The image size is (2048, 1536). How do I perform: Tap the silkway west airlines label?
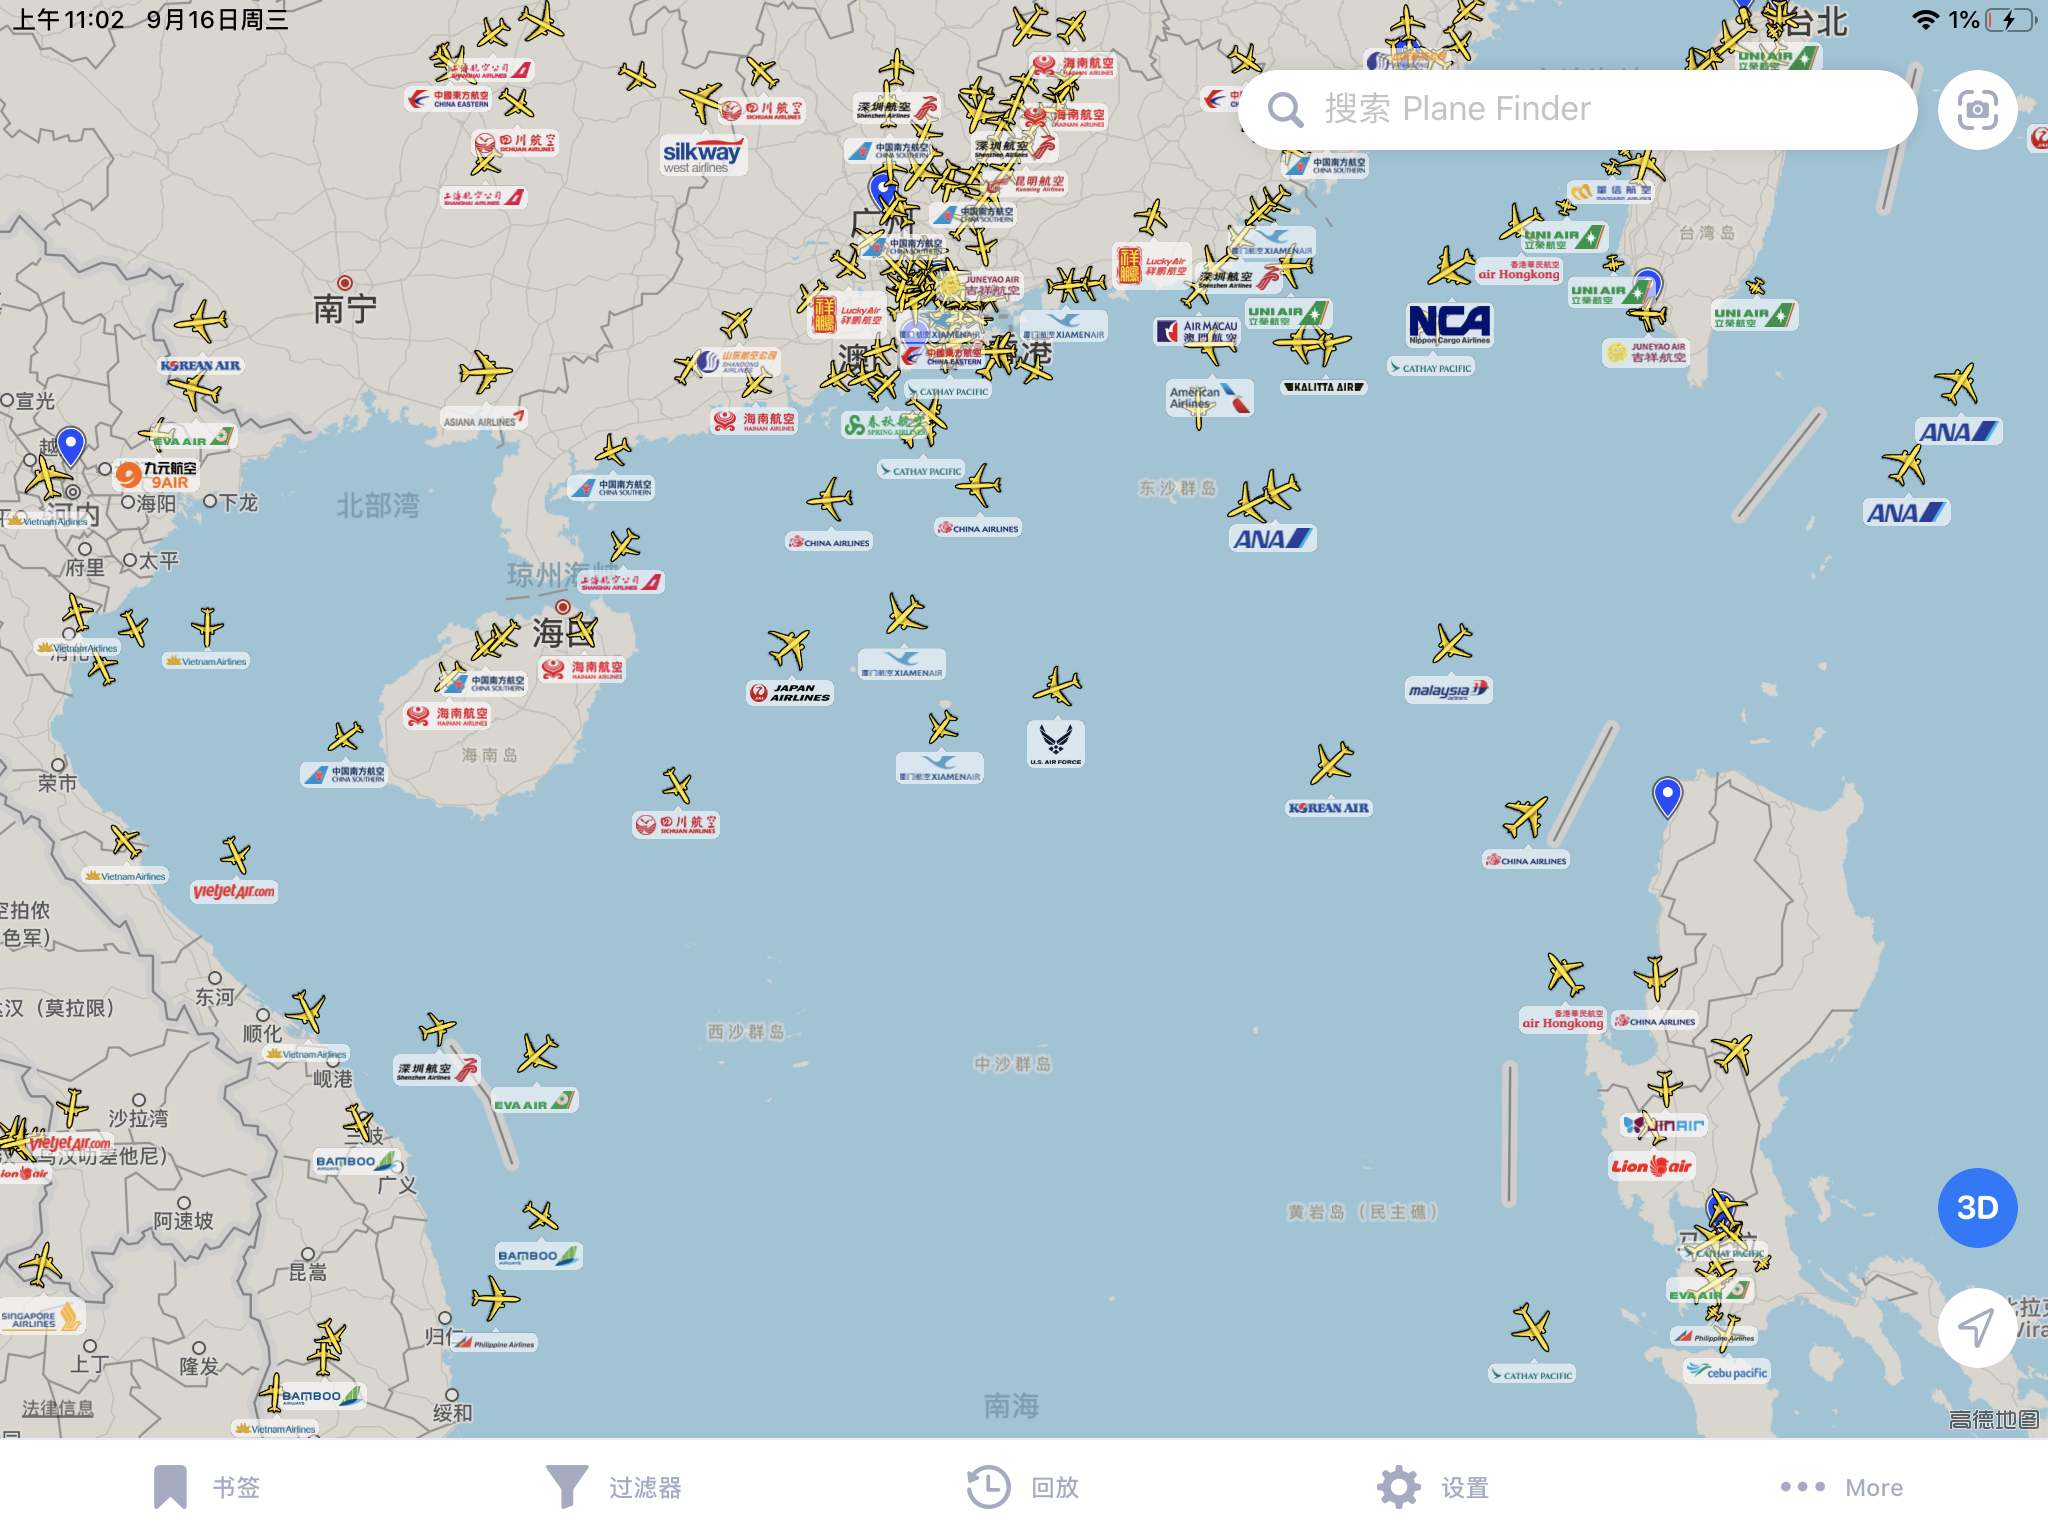click(x=703, y=155)
